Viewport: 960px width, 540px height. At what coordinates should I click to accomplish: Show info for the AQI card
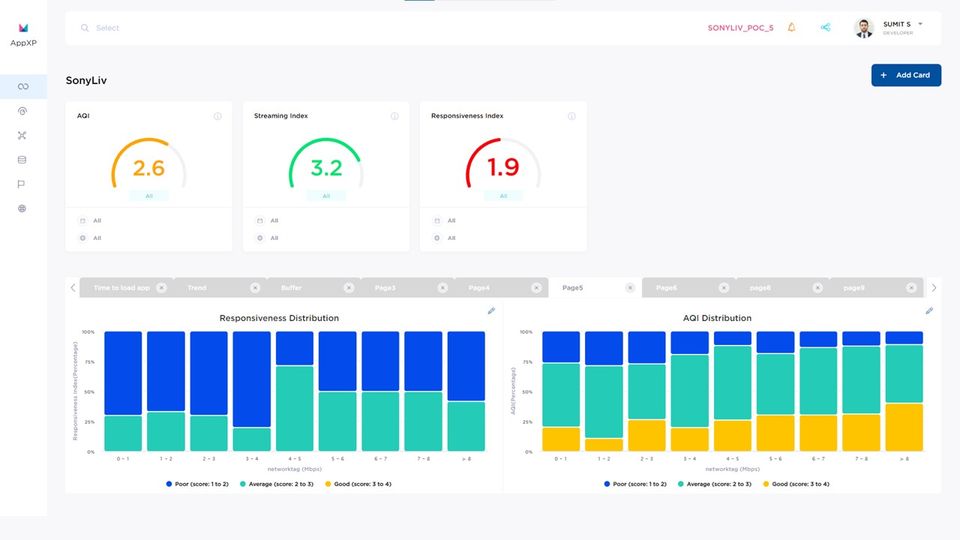[x=217, y=116]
